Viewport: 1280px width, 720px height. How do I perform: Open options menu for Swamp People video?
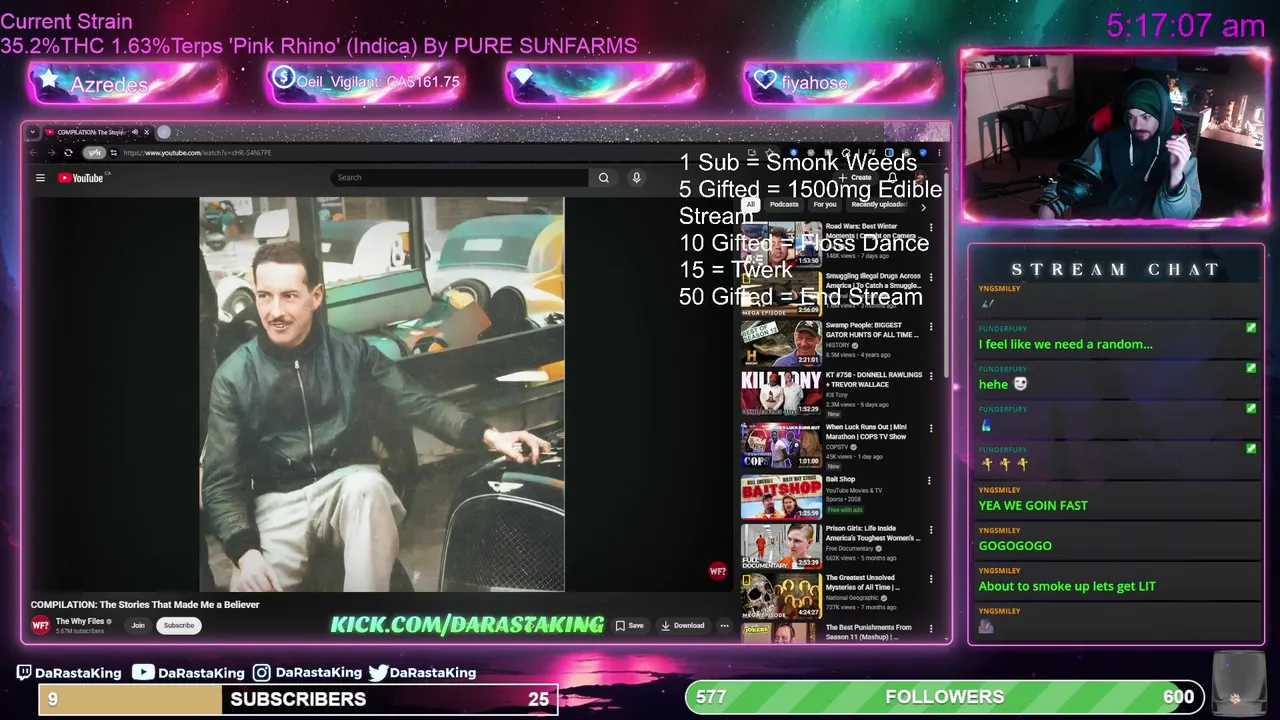pos(930,326)
